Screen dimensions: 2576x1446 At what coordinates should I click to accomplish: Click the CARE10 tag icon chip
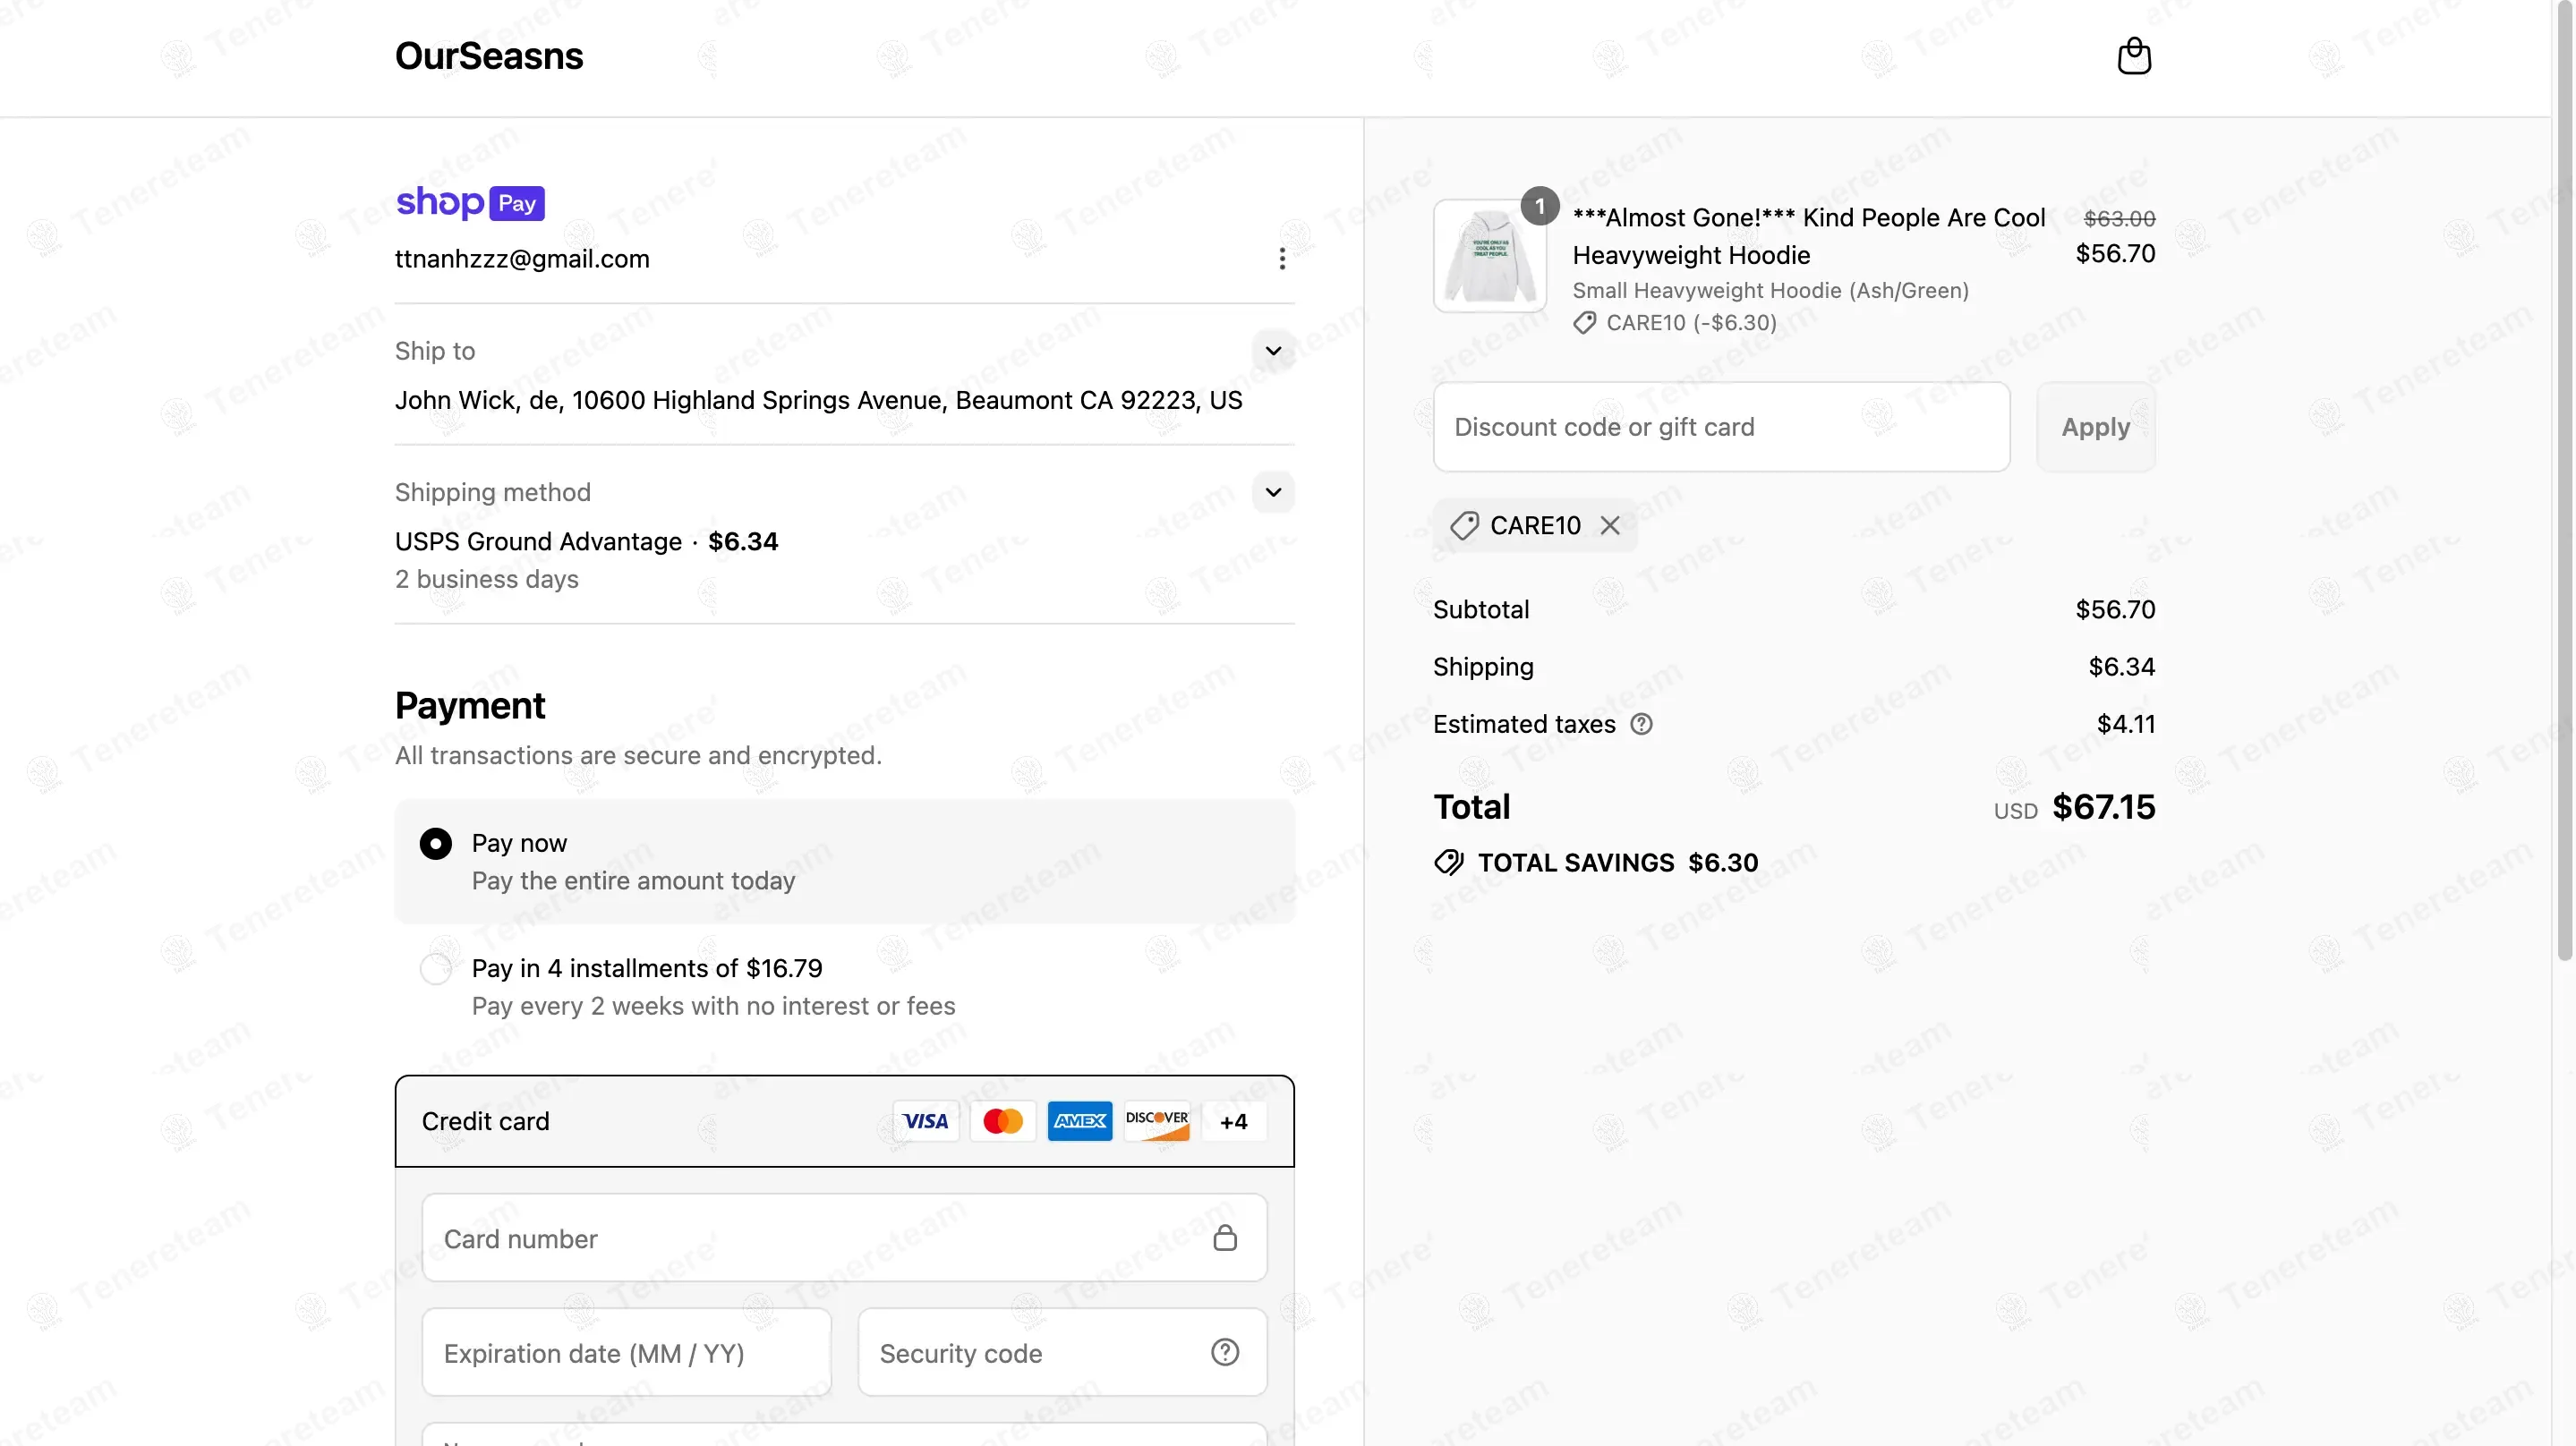pyautogui.click(x=1464, y=526)
